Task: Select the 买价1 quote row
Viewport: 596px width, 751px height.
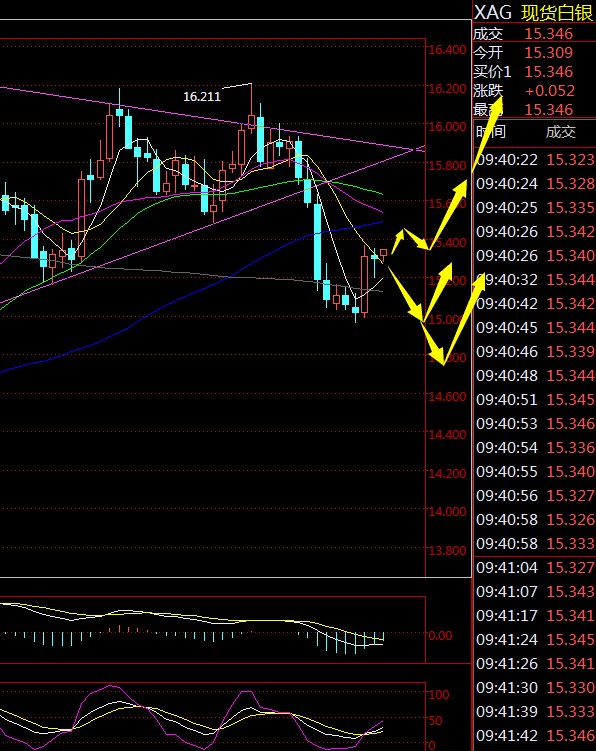Action: (x=534, y=71)
